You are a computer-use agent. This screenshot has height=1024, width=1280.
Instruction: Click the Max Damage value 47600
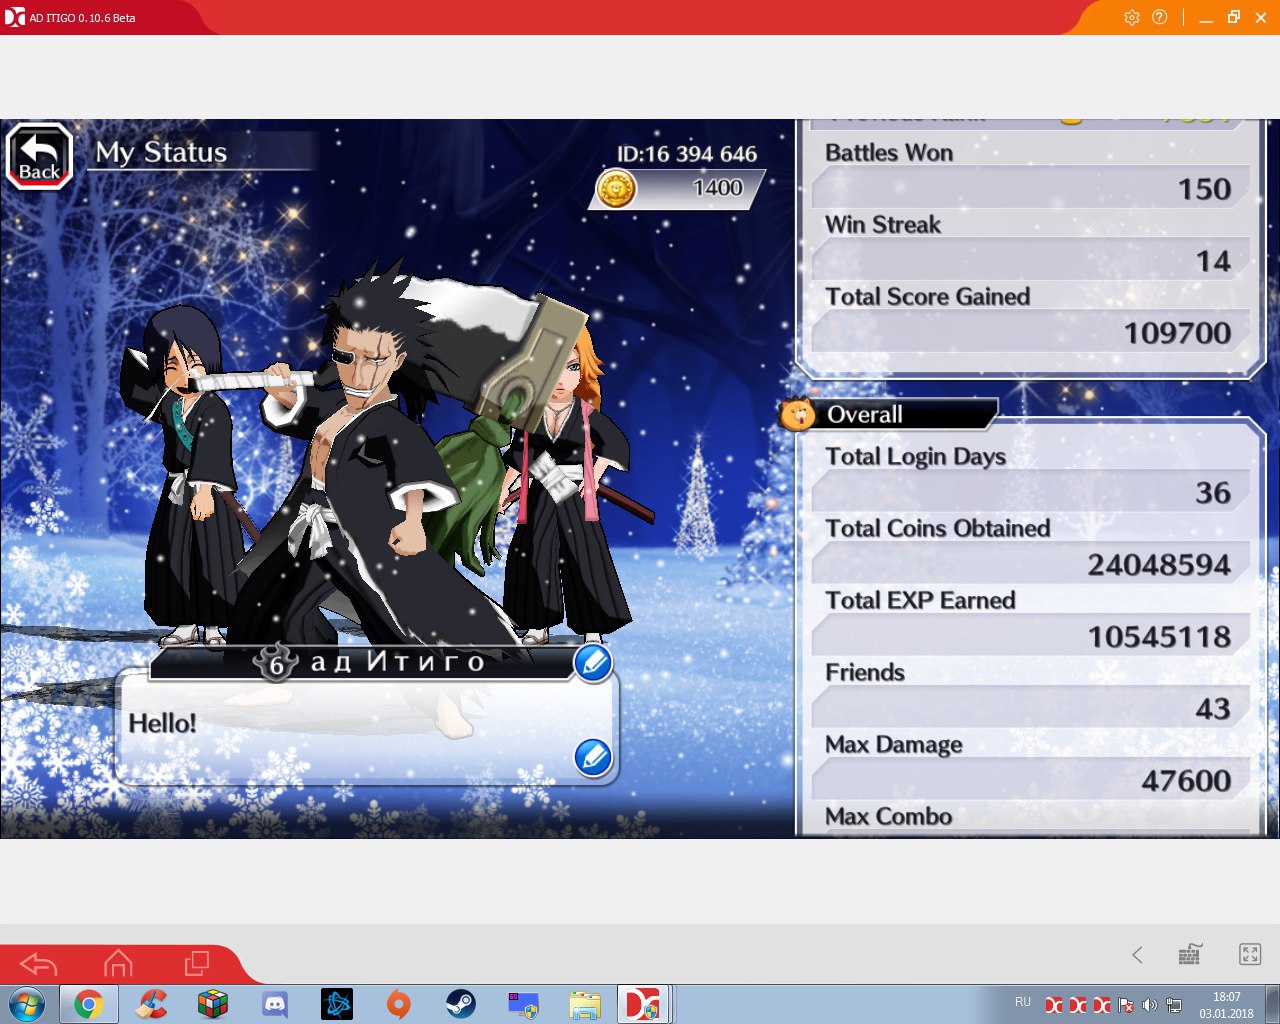click(1186, 780)
